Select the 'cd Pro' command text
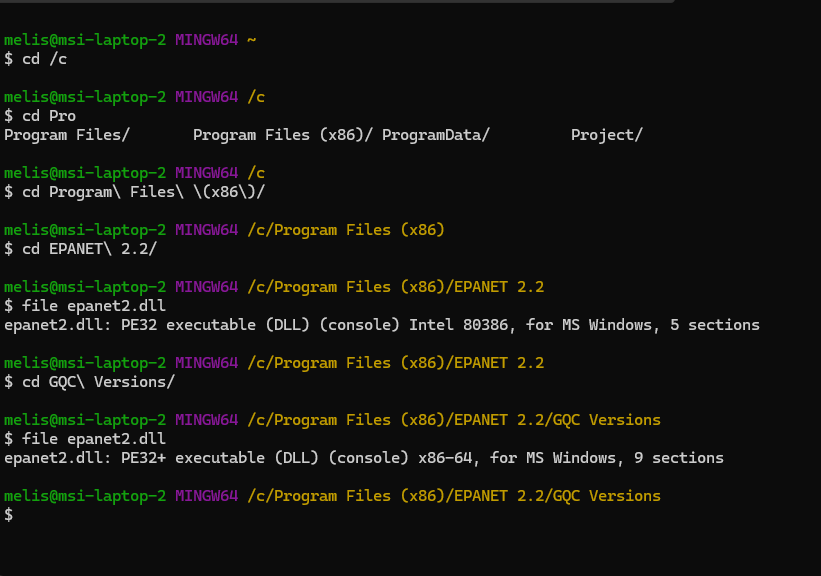This screenshot has width=821, height=576. tap(49, 116)
